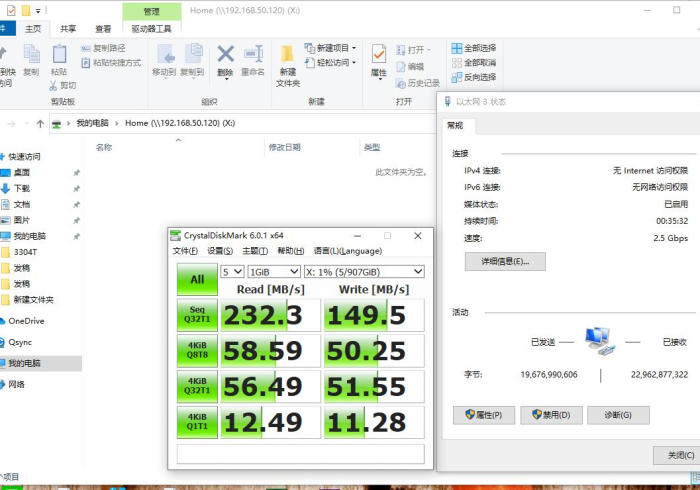Open 属性 (Properties) from the ribbon
This screenshot has width=700, height=490.
[x=379, y=59]
